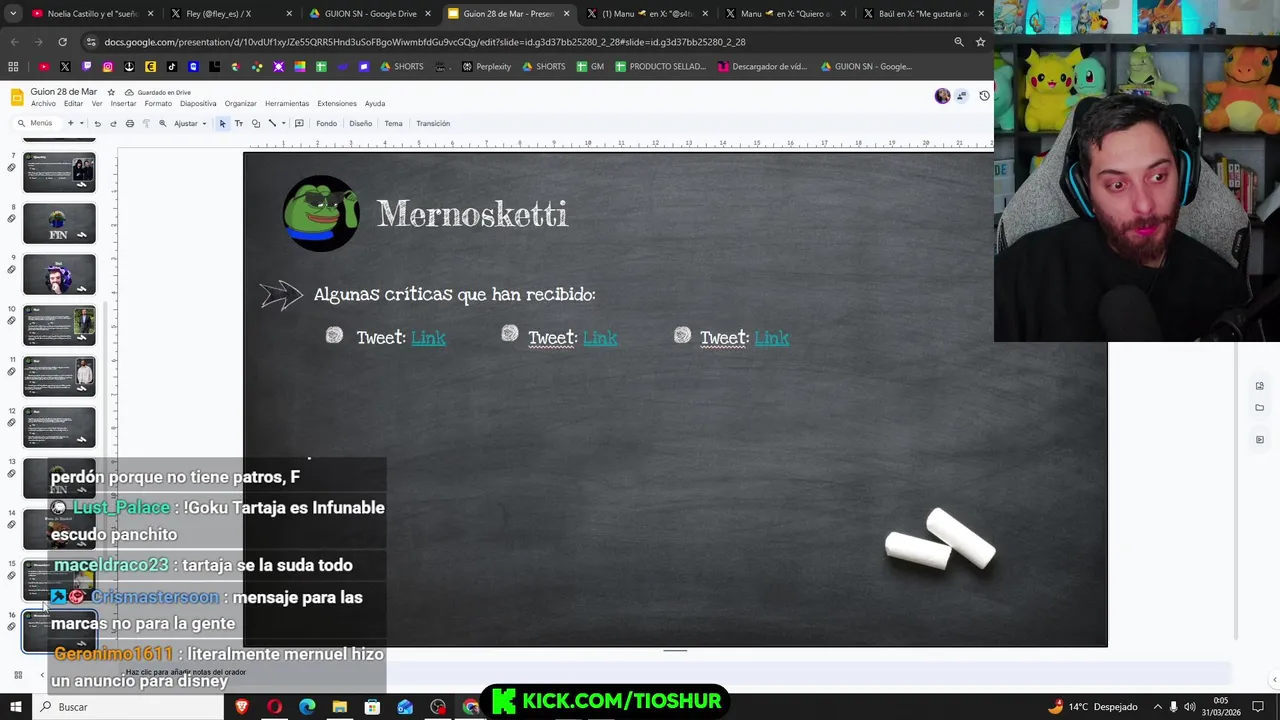Star the Guion 28 de Mar document
The height and width of the screenshot is (720, 1280).
[x=111, y=92]
